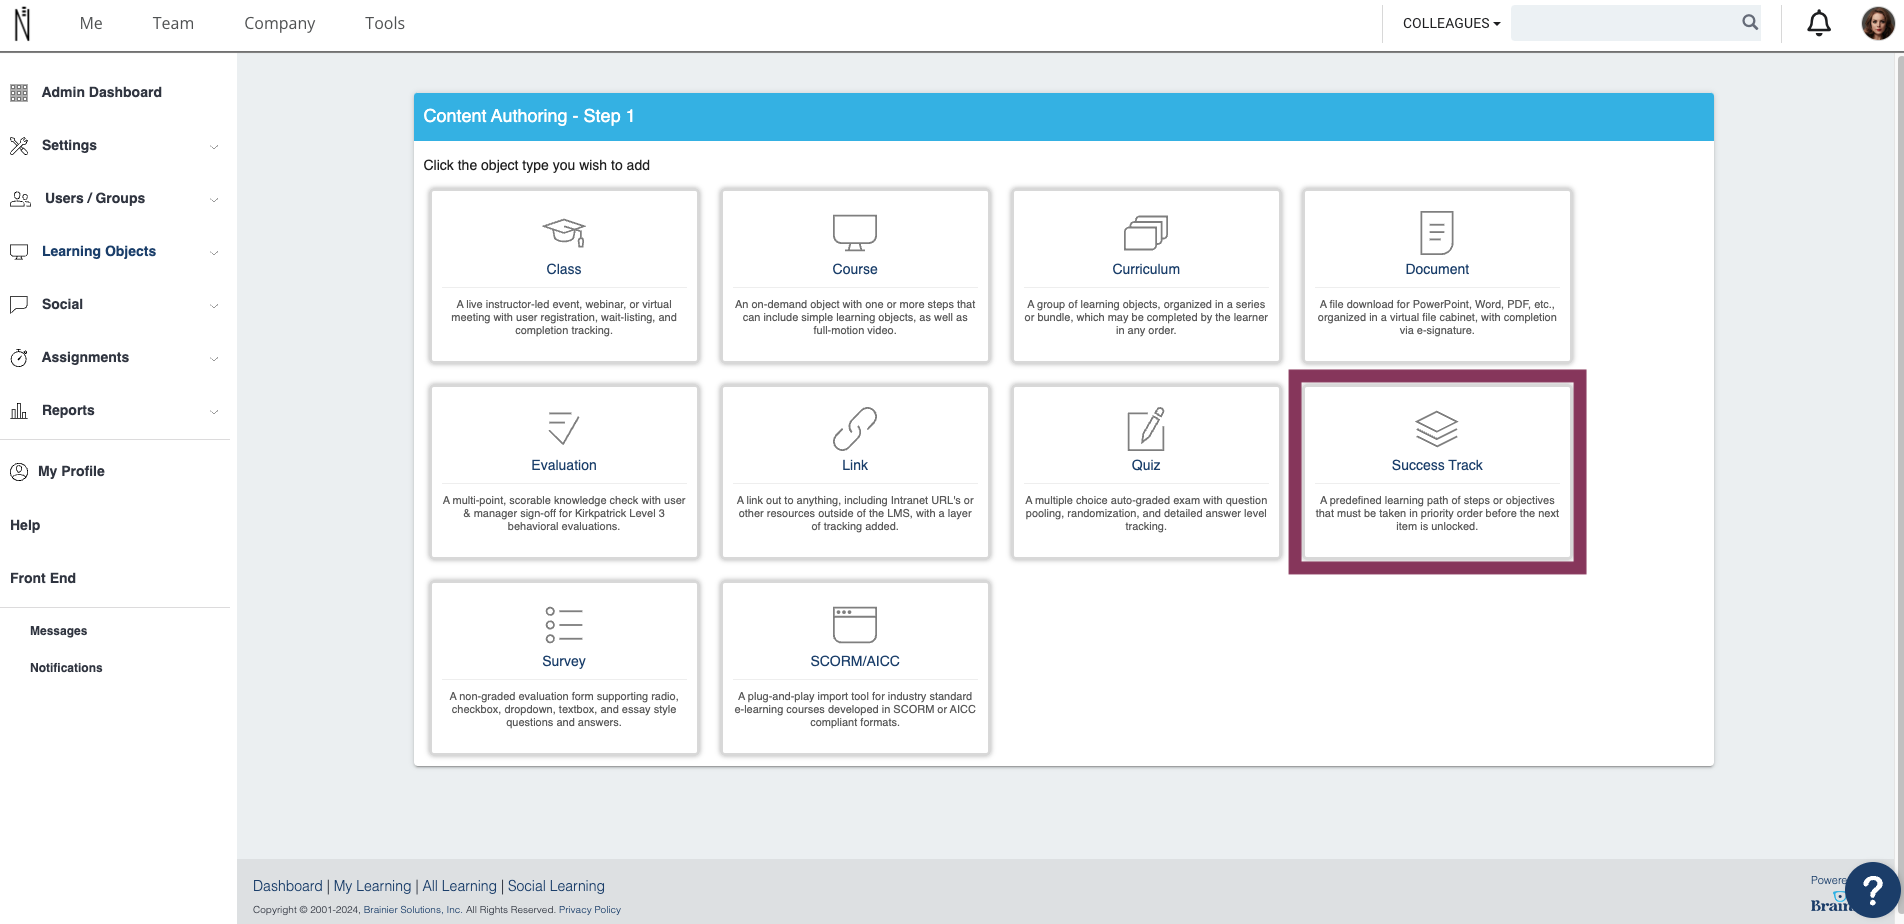The height and width of the screenshot is (924, 1904).
Task: Click the Users / Groups people icon
Action: [20, 199]
